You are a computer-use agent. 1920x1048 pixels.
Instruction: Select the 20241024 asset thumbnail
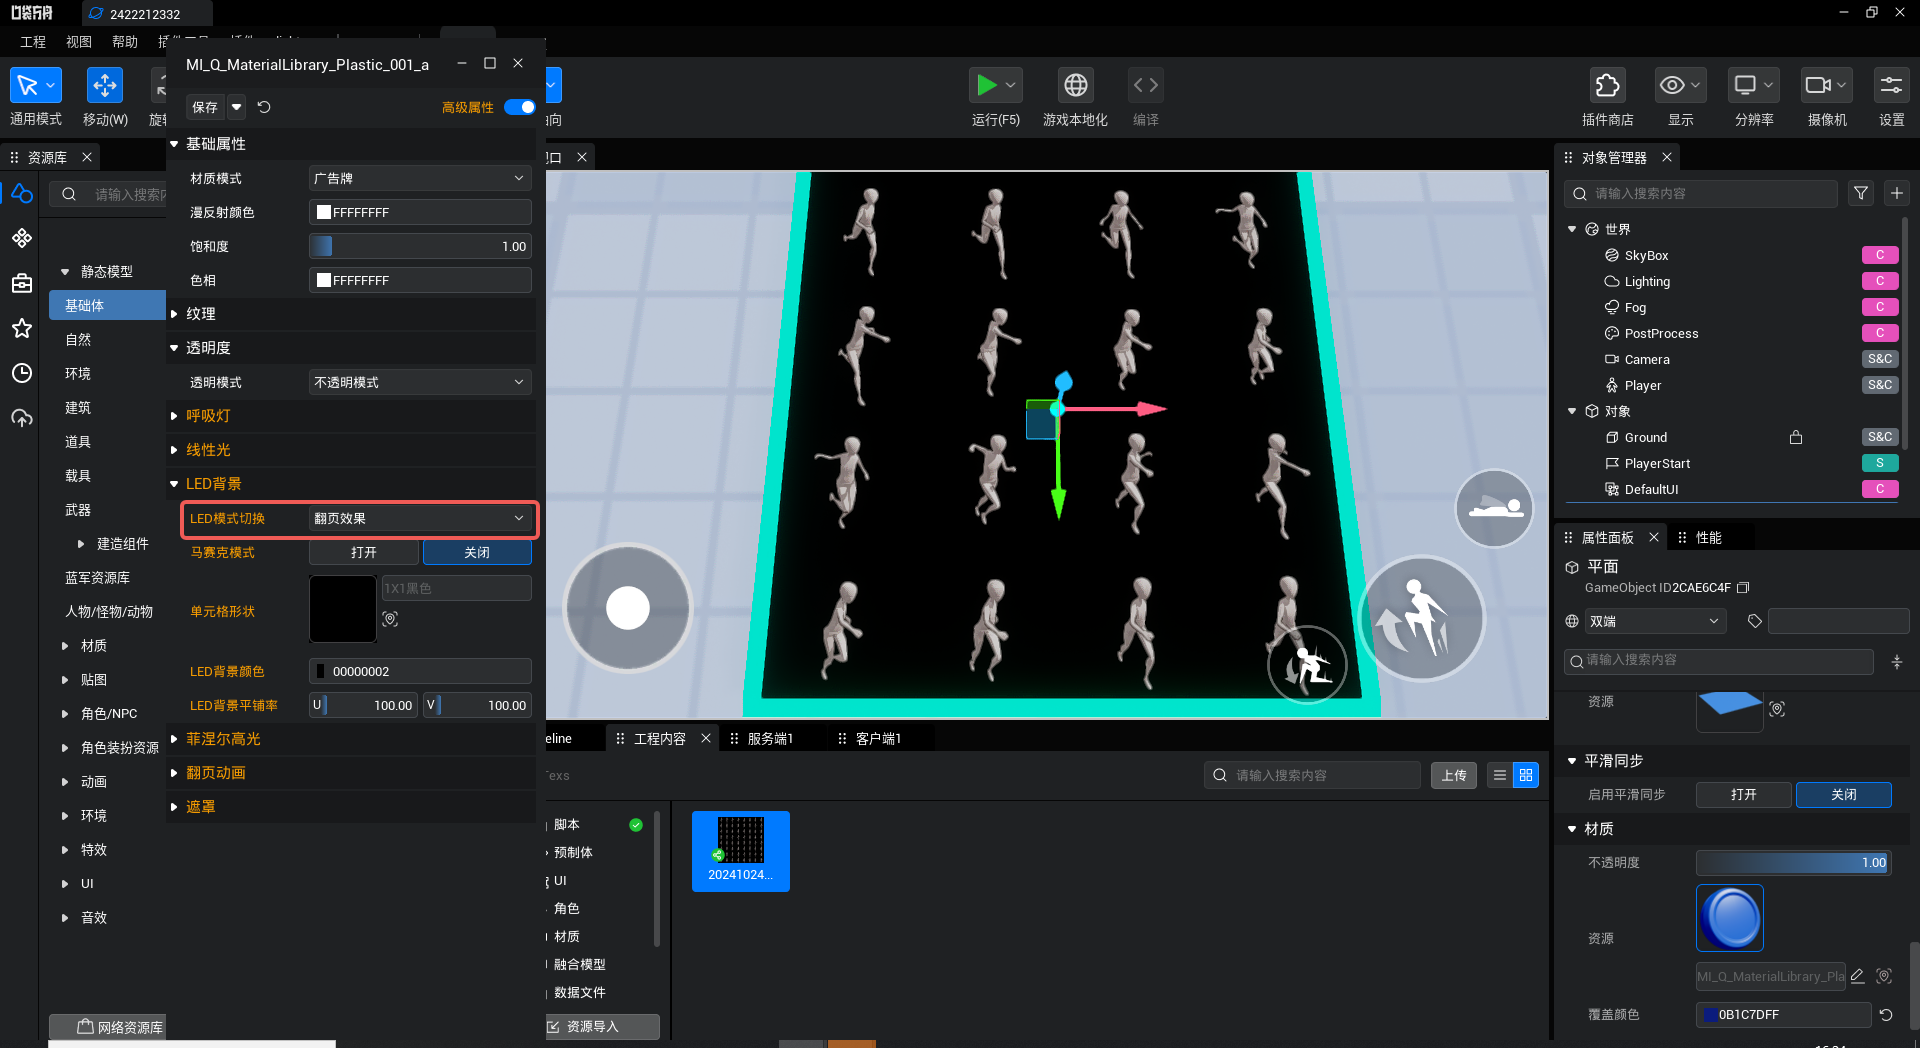tap(741, 851)
